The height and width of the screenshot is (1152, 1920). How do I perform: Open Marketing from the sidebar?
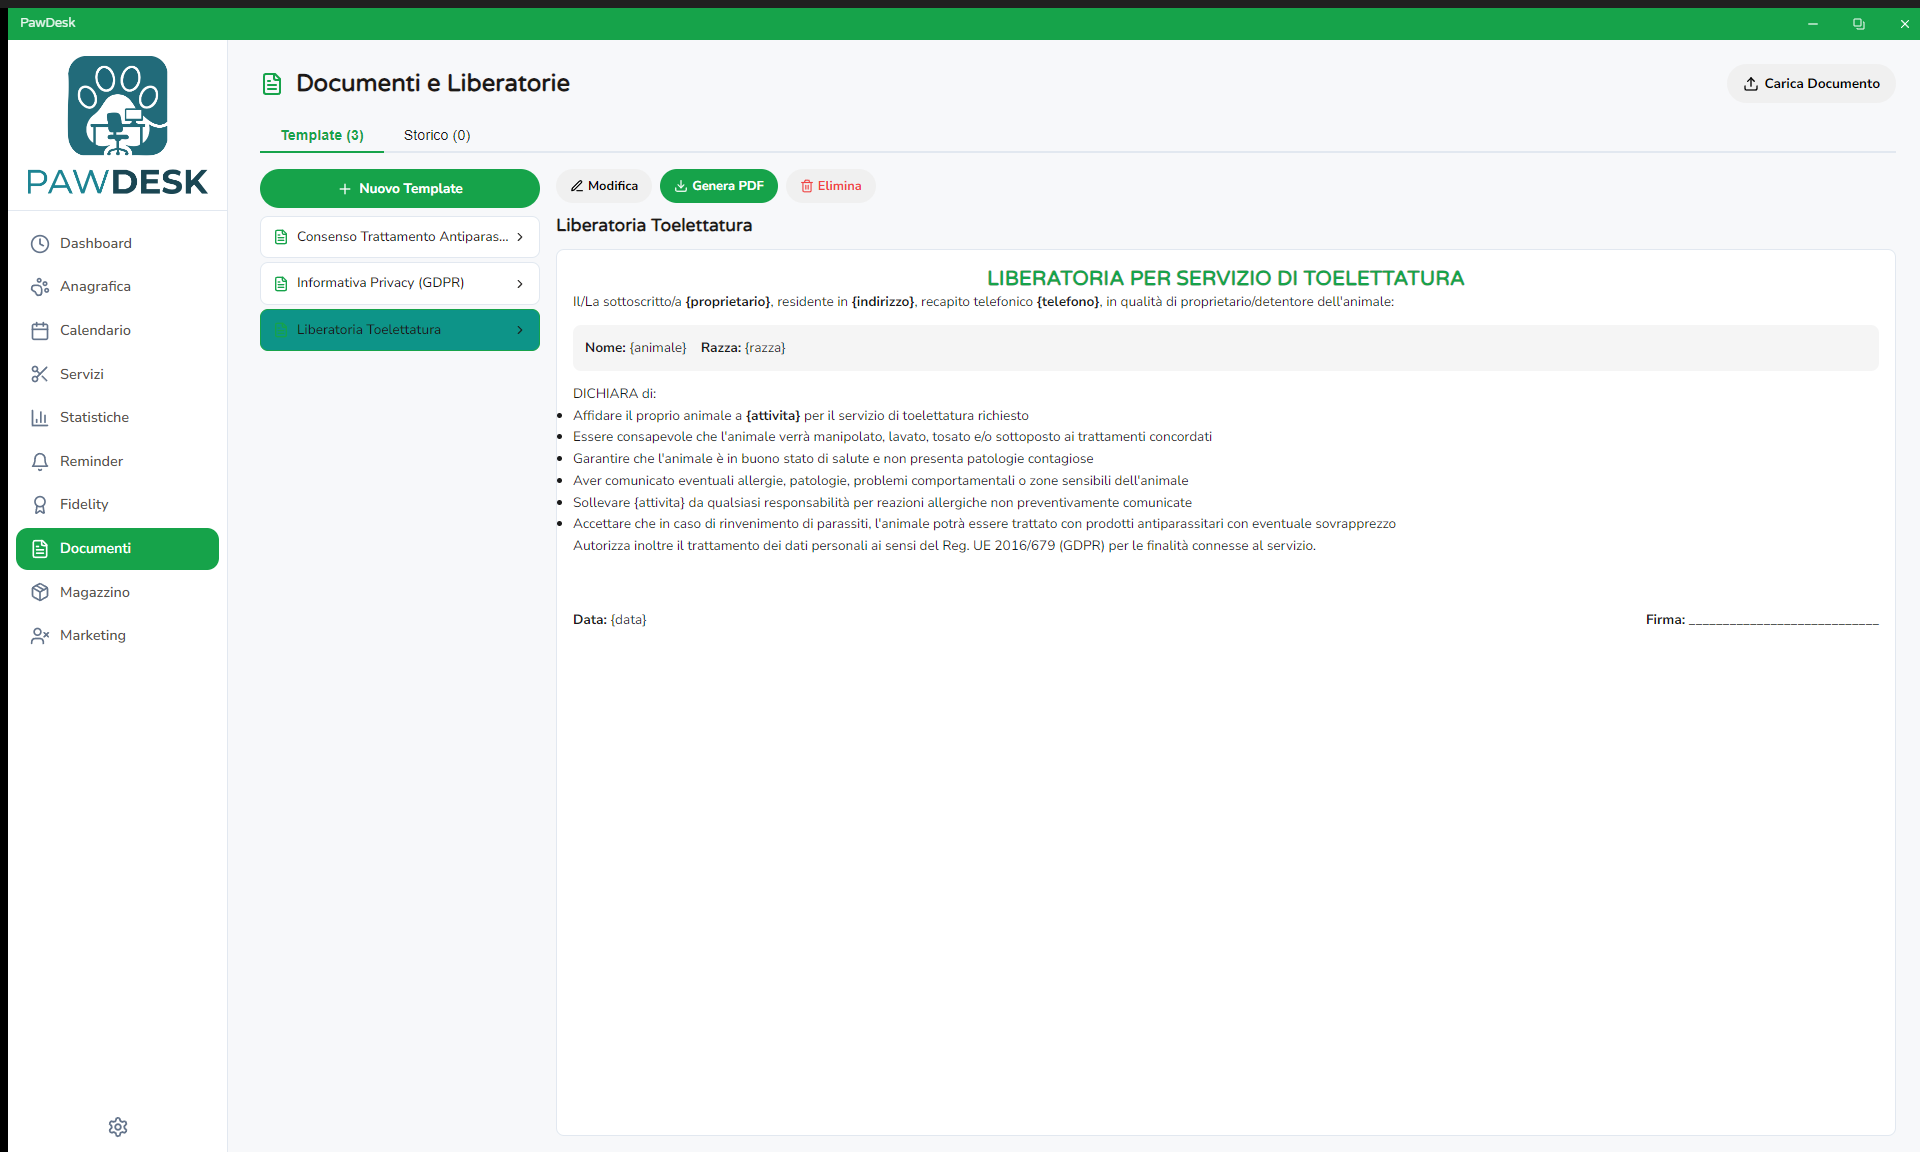[117, 636]
